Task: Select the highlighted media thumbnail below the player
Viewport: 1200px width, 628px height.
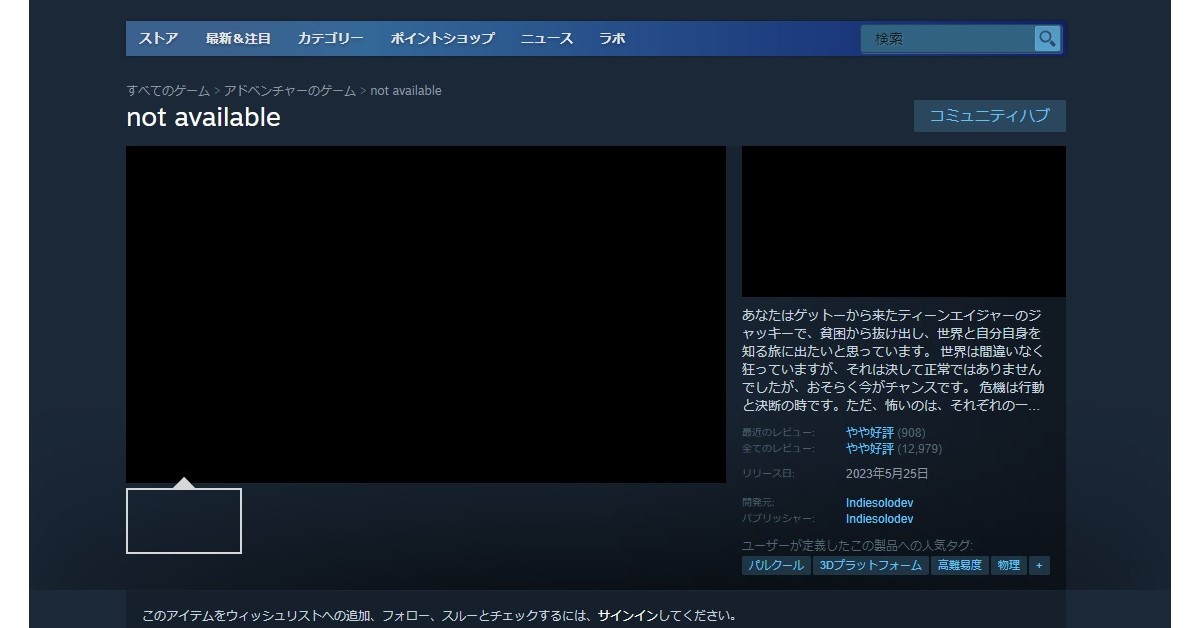Action: (184, 521)
